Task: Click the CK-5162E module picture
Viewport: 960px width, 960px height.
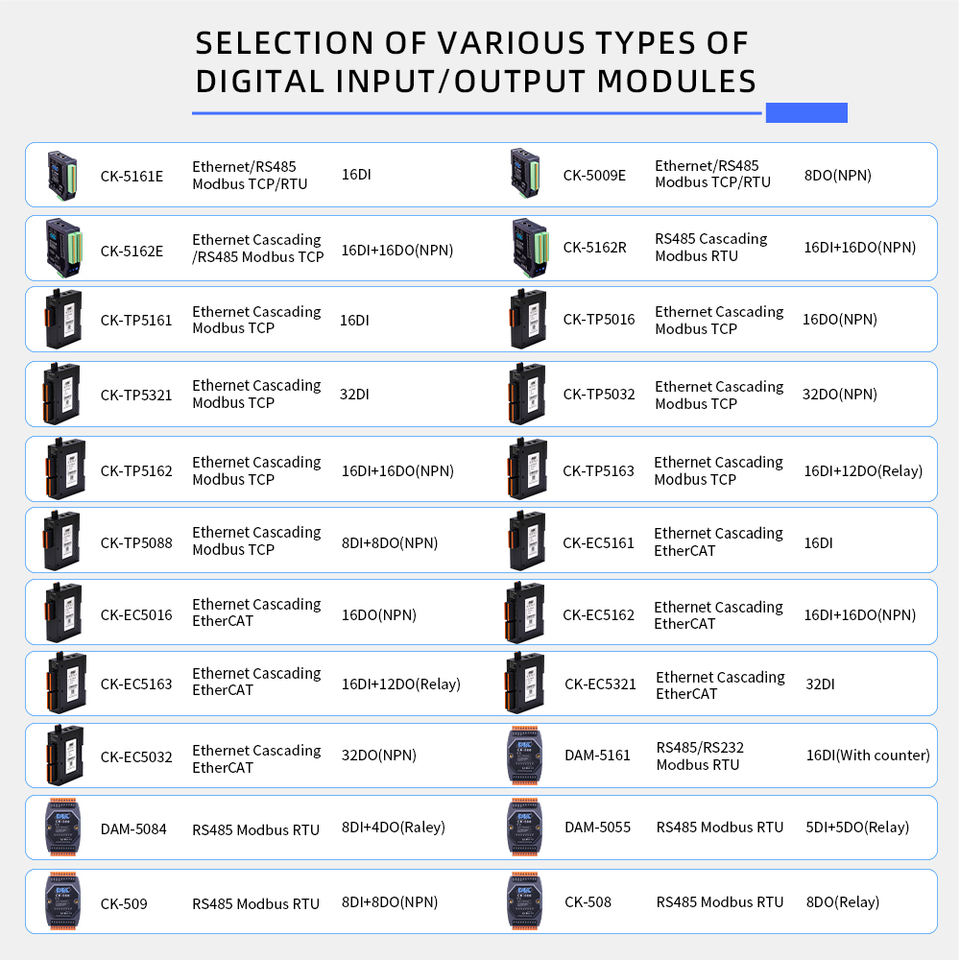Action: point(63,248)
